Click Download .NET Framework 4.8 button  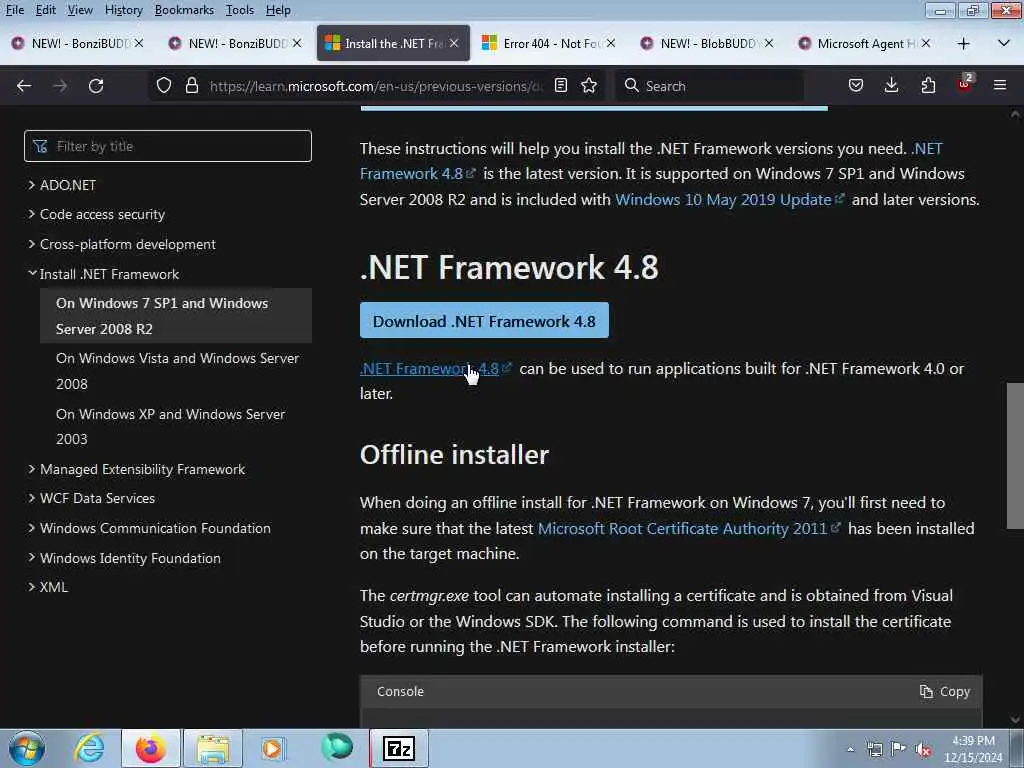484,321
